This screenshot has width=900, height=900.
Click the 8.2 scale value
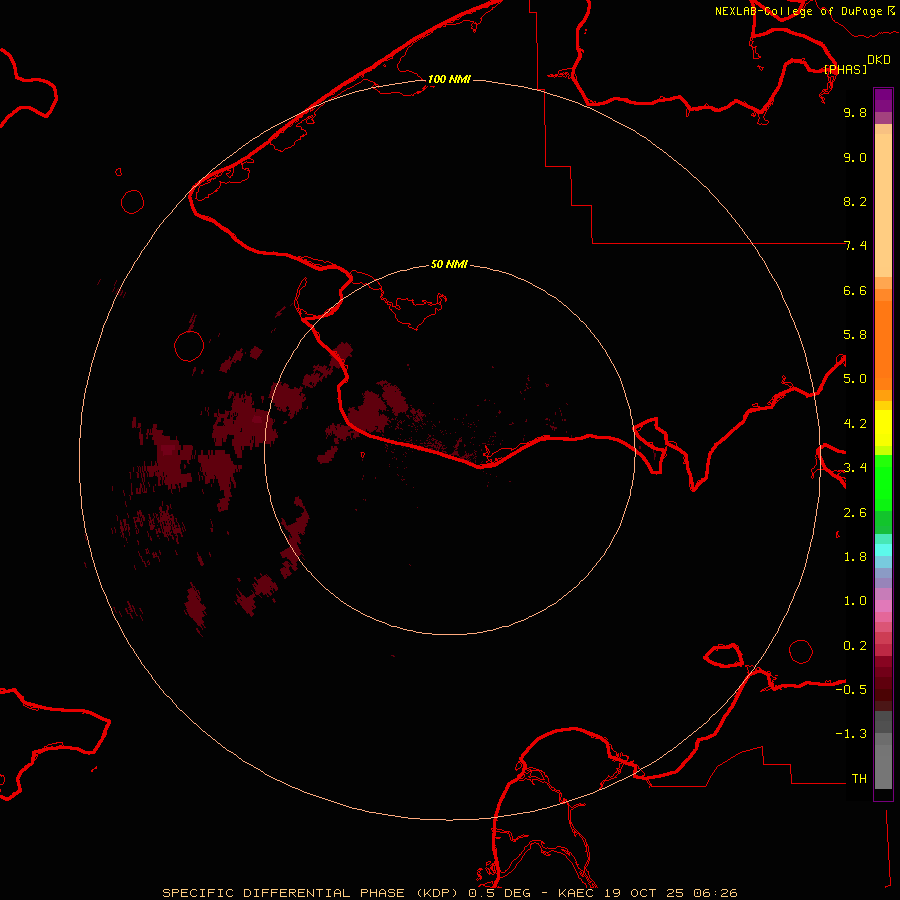855,201
